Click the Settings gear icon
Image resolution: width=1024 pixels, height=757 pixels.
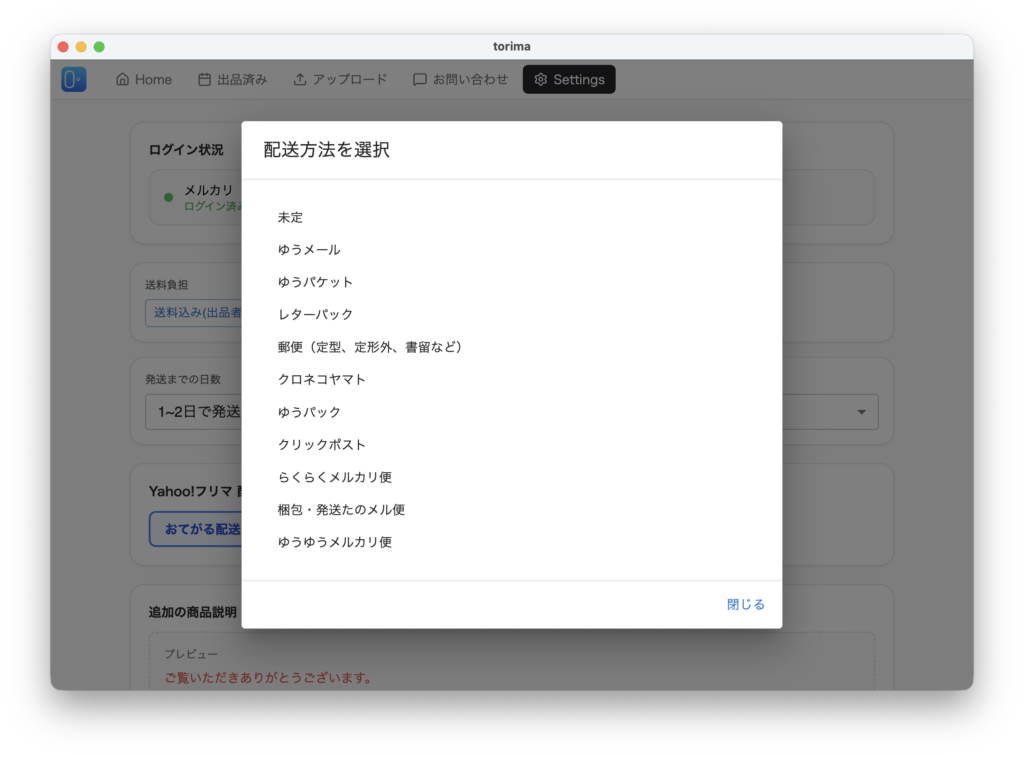(x=541, y=80)
